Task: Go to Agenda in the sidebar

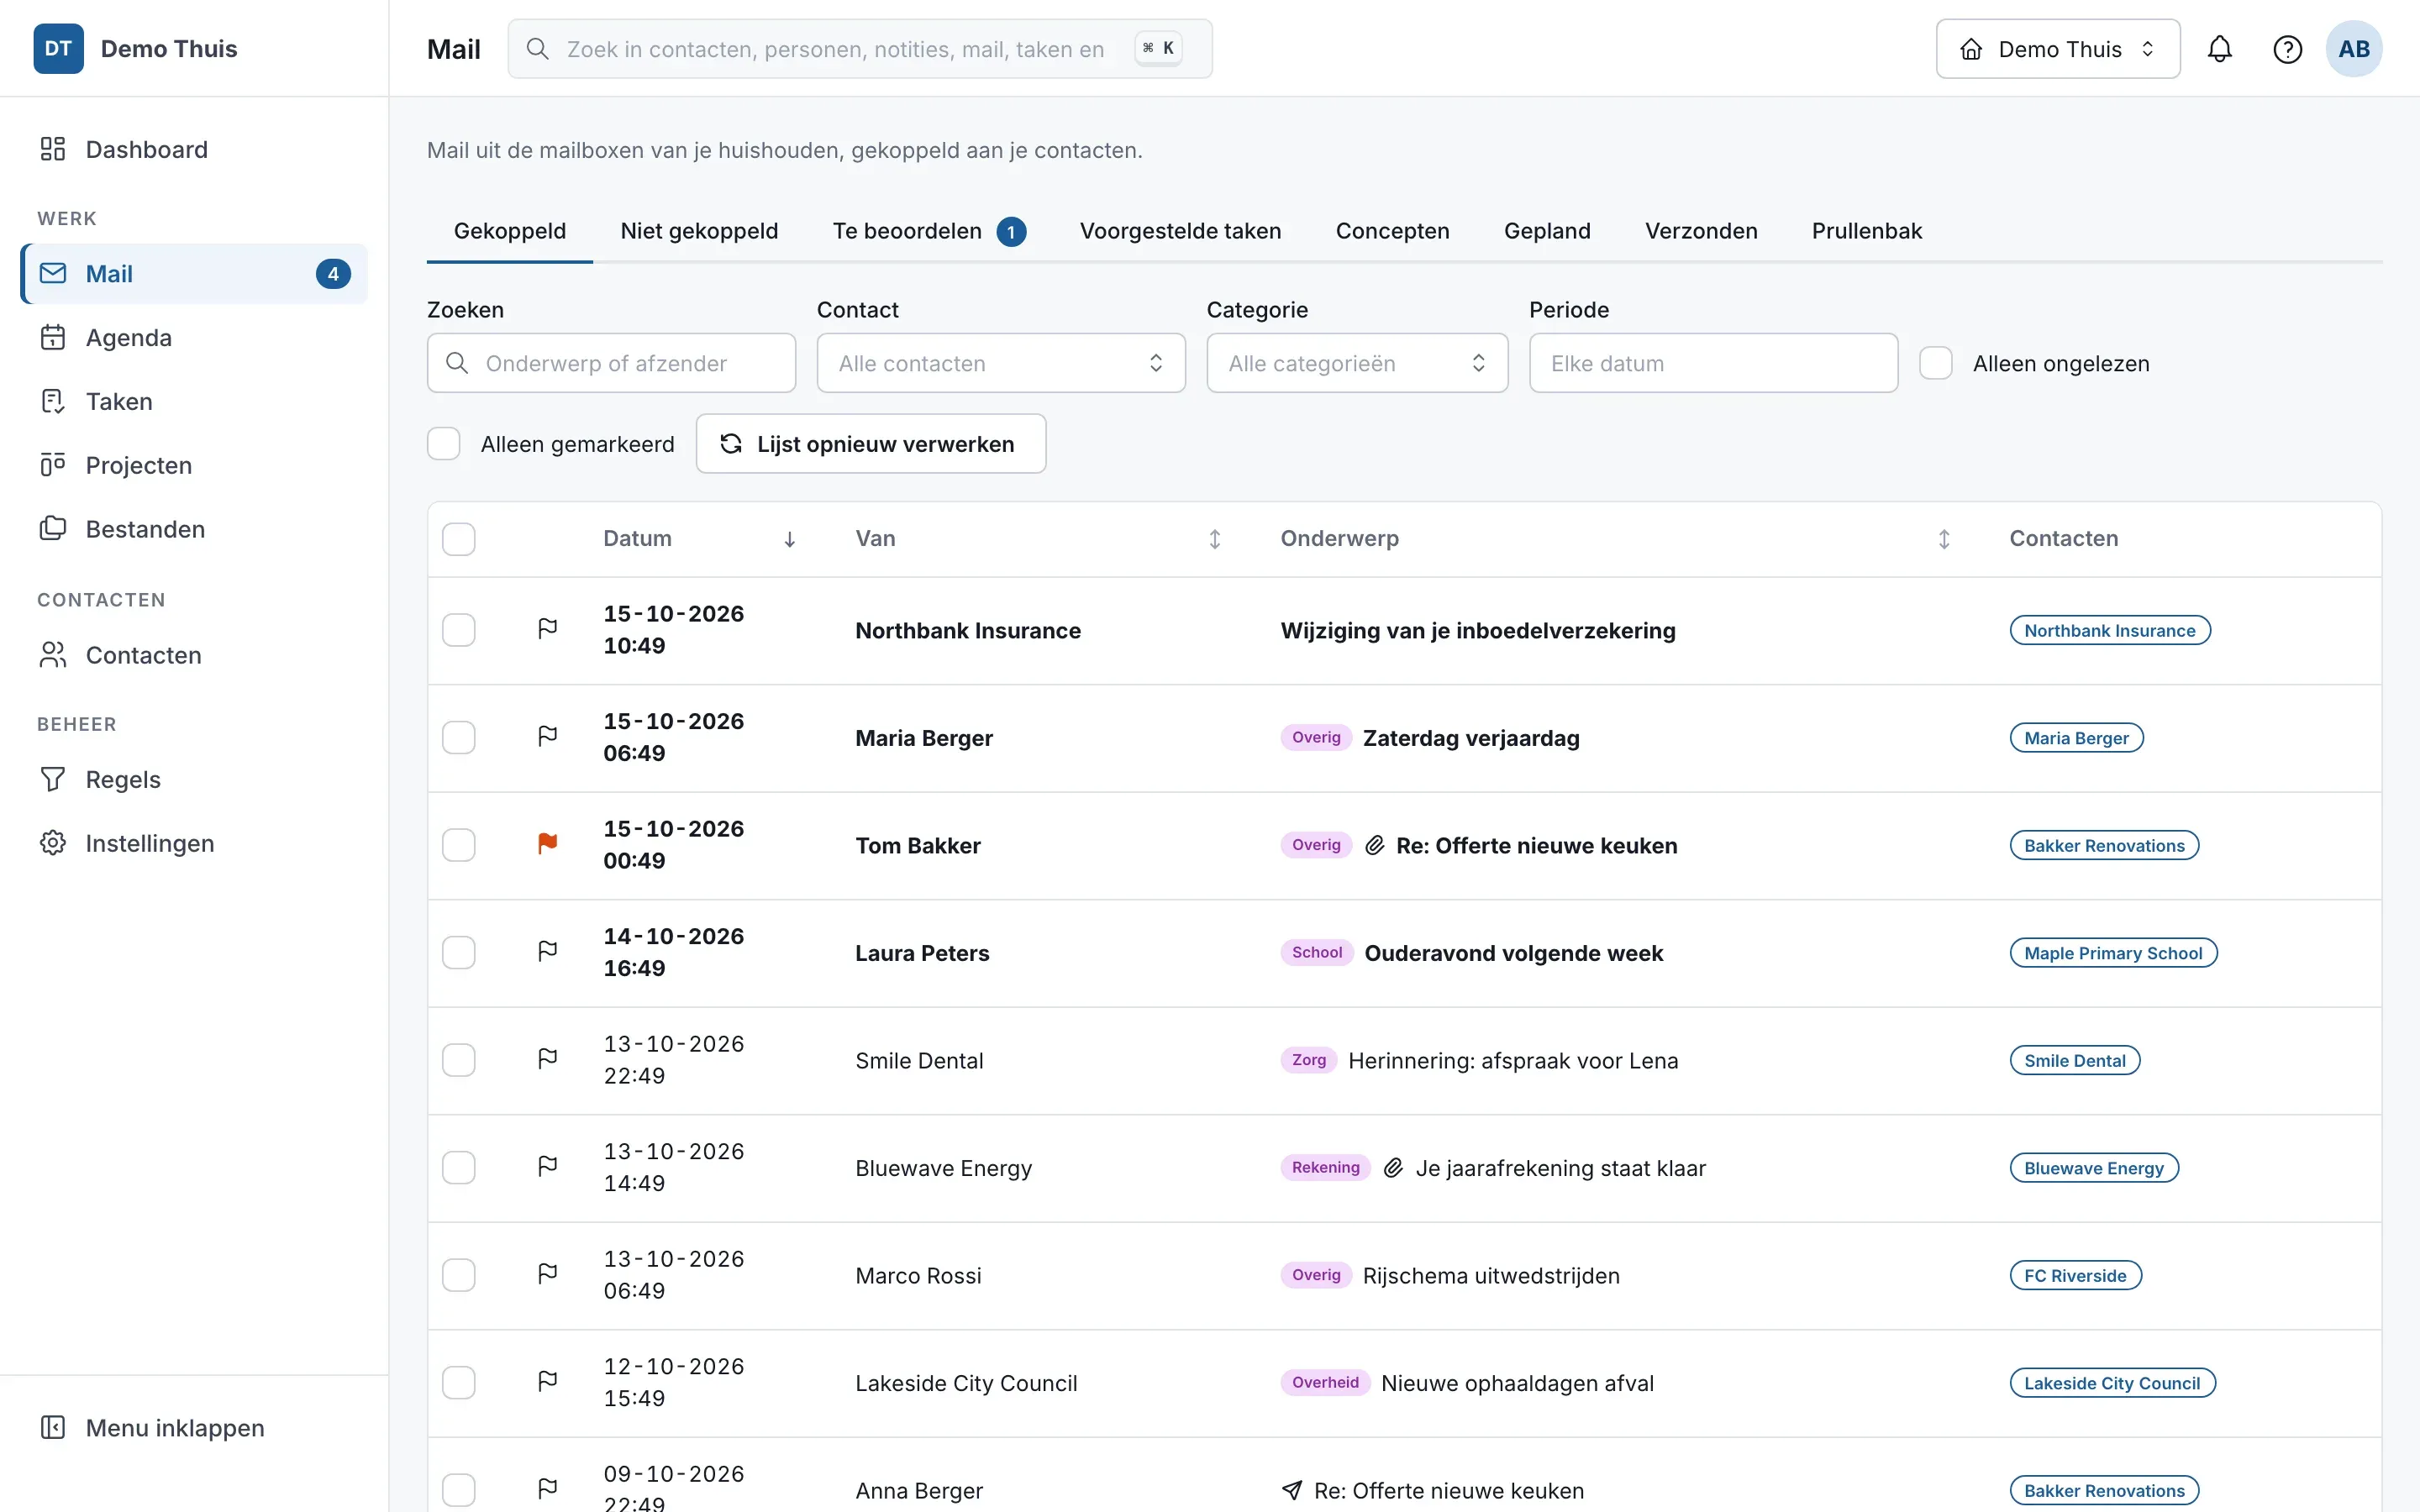Action: 194,337
